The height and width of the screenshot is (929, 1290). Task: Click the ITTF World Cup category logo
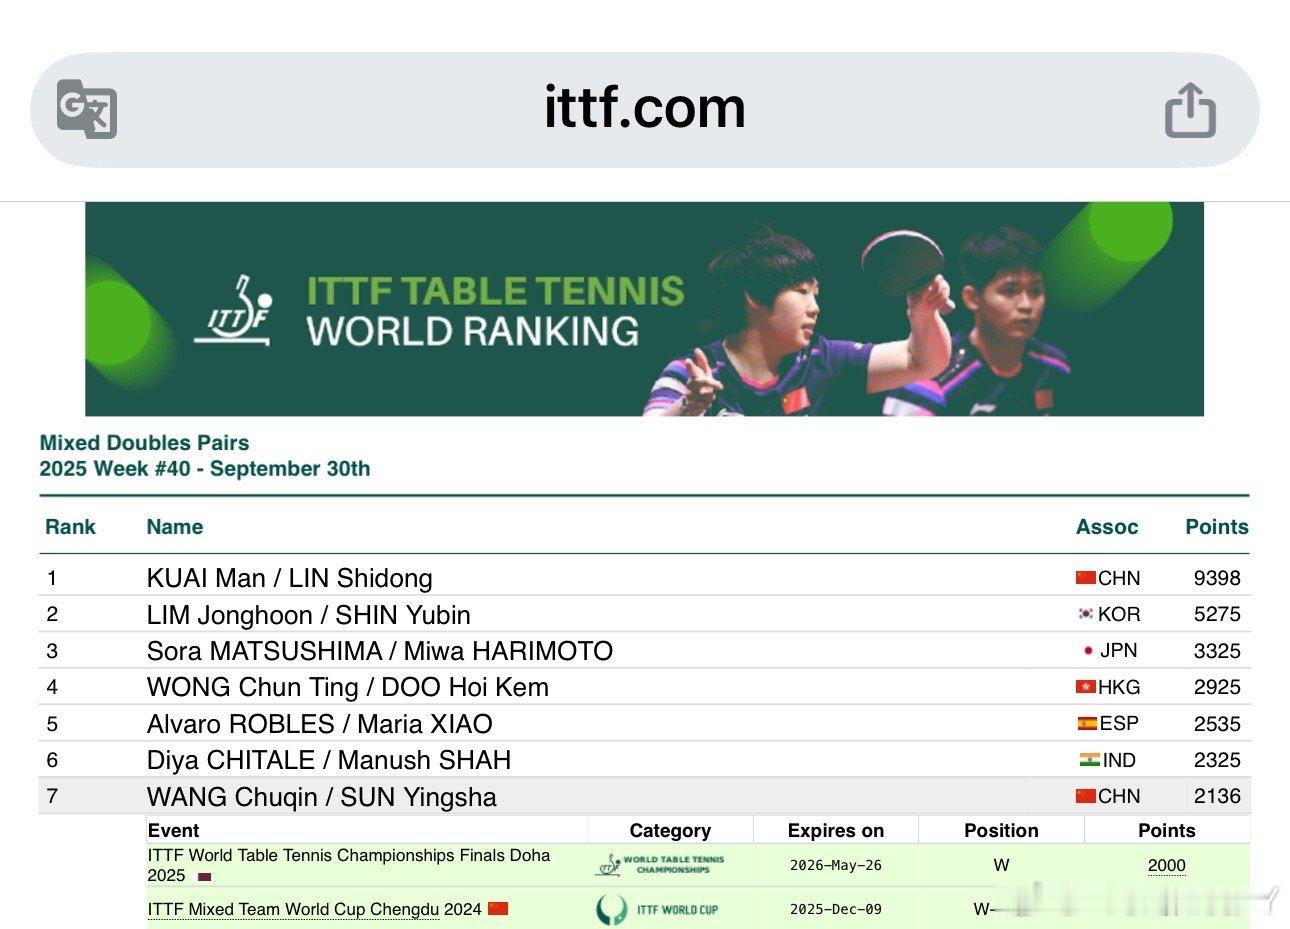pyautogui.click(x=657, y=909)
